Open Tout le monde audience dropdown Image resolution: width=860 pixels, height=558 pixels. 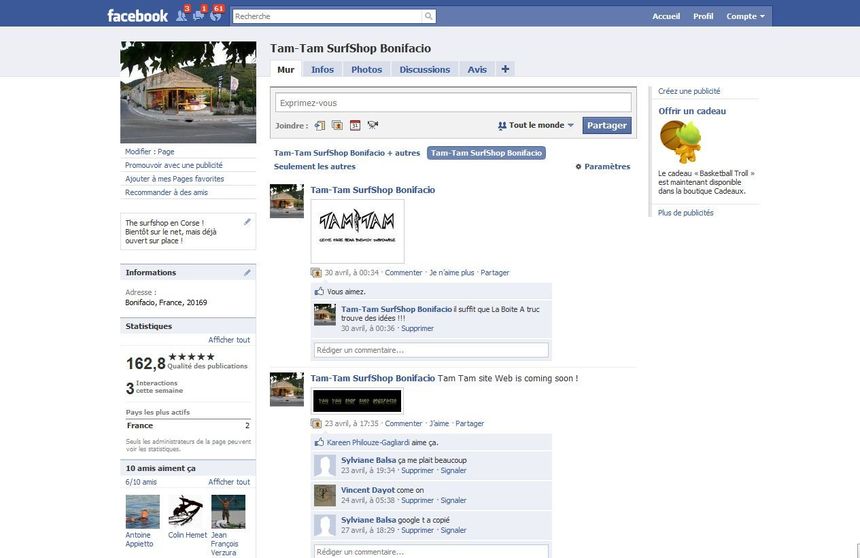pyautogui.click(x=535, y=125)
